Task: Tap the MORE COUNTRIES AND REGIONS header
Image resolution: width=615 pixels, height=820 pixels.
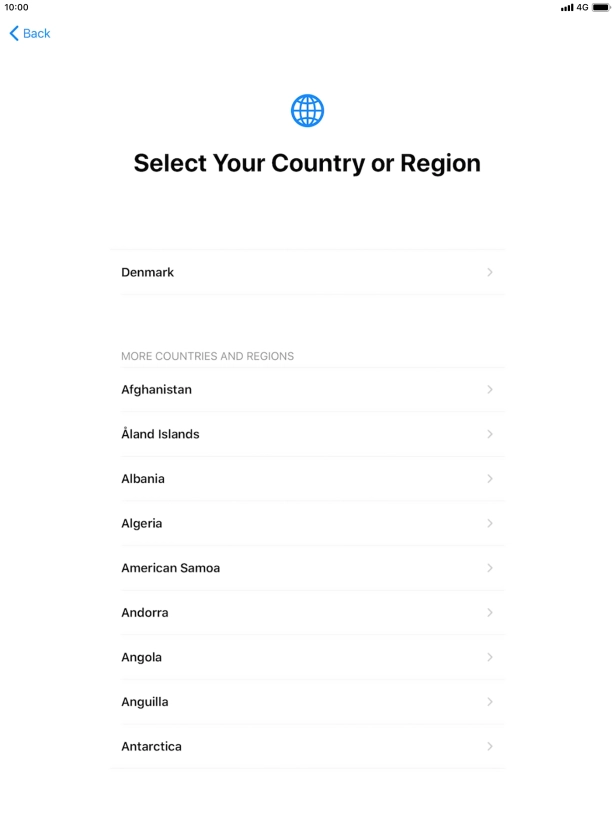Action: point(207,356)
